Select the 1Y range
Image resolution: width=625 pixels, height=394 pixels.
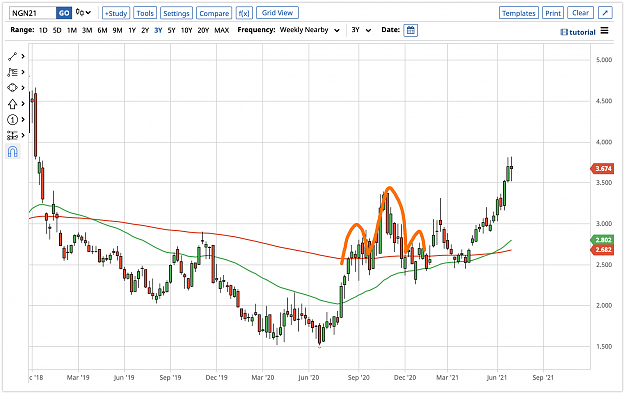(x=132, y=30)
